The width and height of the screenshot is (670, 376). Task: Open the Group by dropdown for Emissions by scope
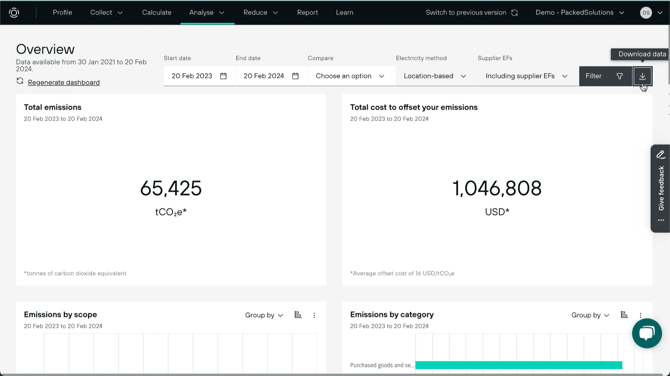[264, 315]
